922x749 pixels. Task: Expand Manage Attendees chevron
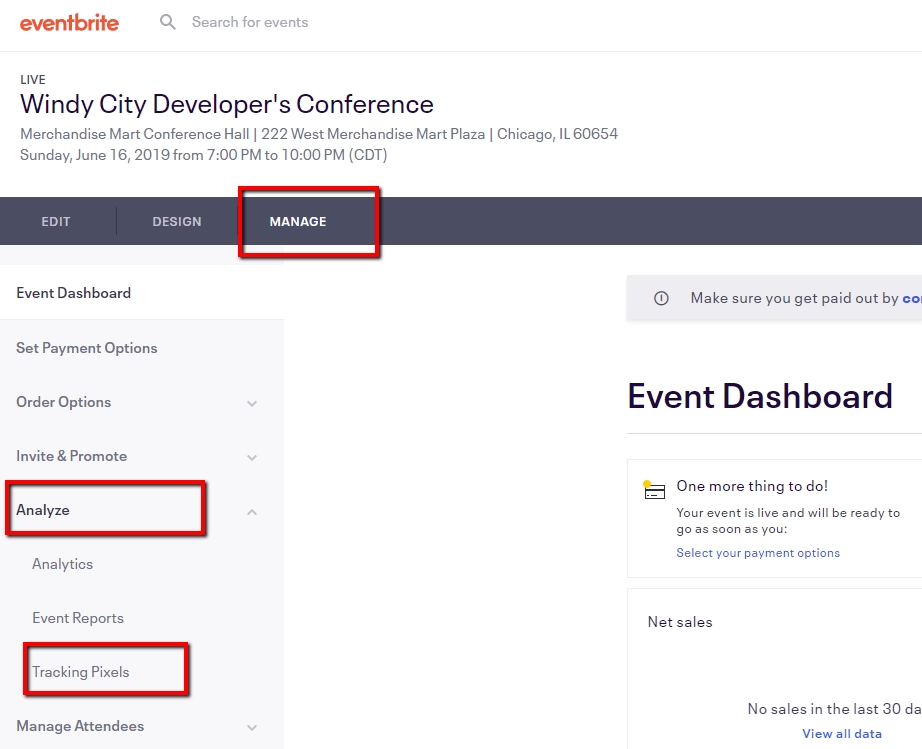click(252, 728)
